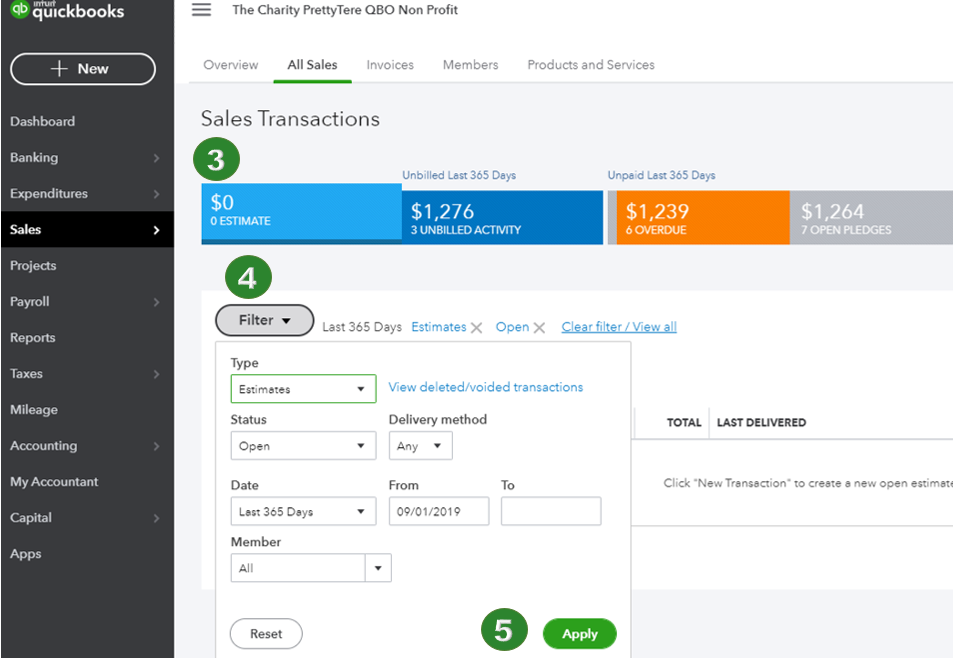Screen dimensions: 953x661
Task: Expand Expenditures submenu chevron
Action: click(x=156, y=194)
